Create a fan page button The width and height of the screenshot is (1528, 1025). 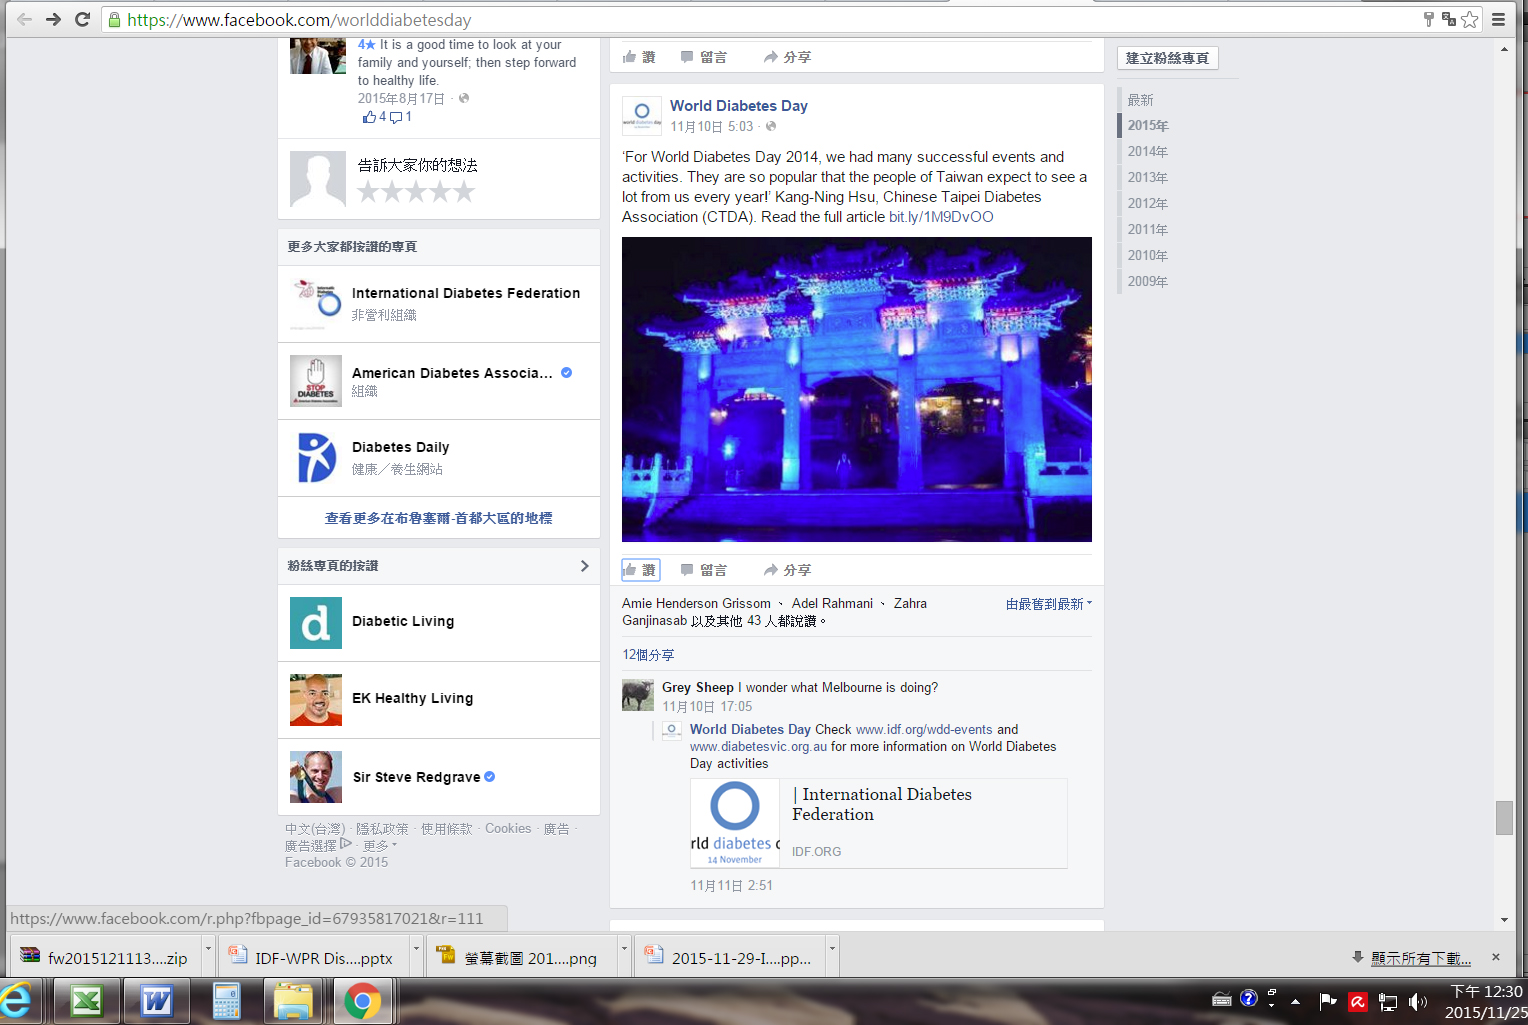tap(1167, 58)
